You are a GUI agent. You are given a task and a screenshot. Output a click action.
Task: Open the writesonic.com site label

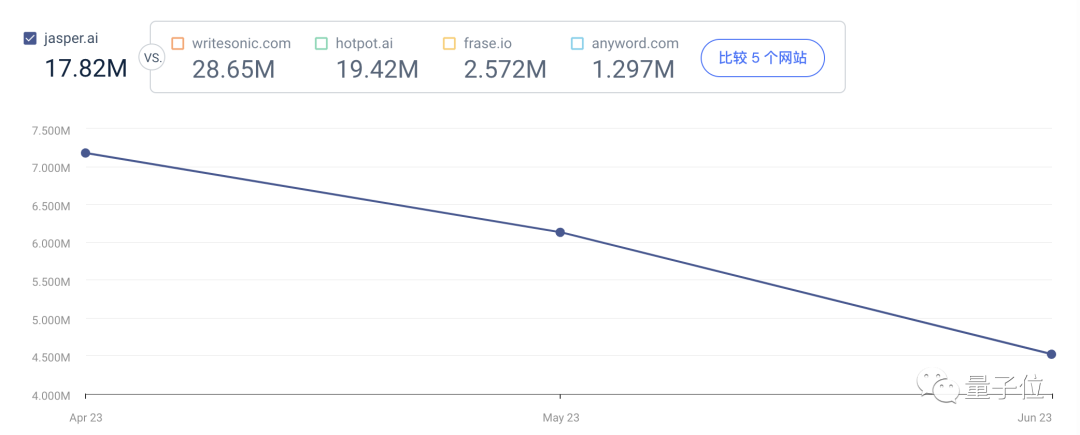point(241,43)
